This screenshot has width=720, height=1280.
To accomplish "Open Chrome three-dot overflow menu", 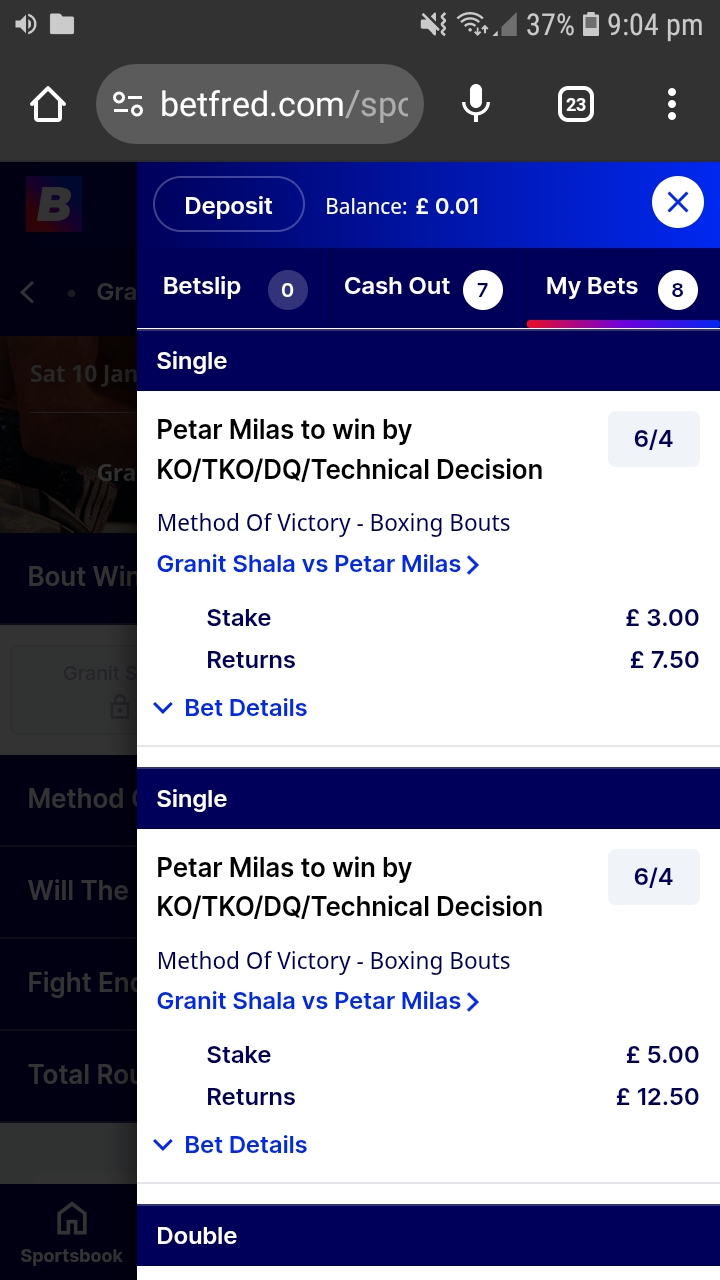I will pos(672,104).
